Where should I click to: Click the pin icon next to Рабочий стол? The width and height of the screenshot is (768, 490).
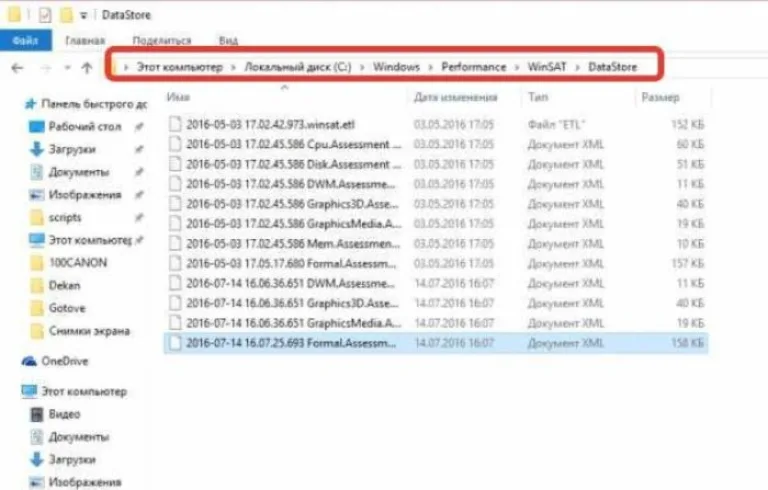click(x=140, y=127)
